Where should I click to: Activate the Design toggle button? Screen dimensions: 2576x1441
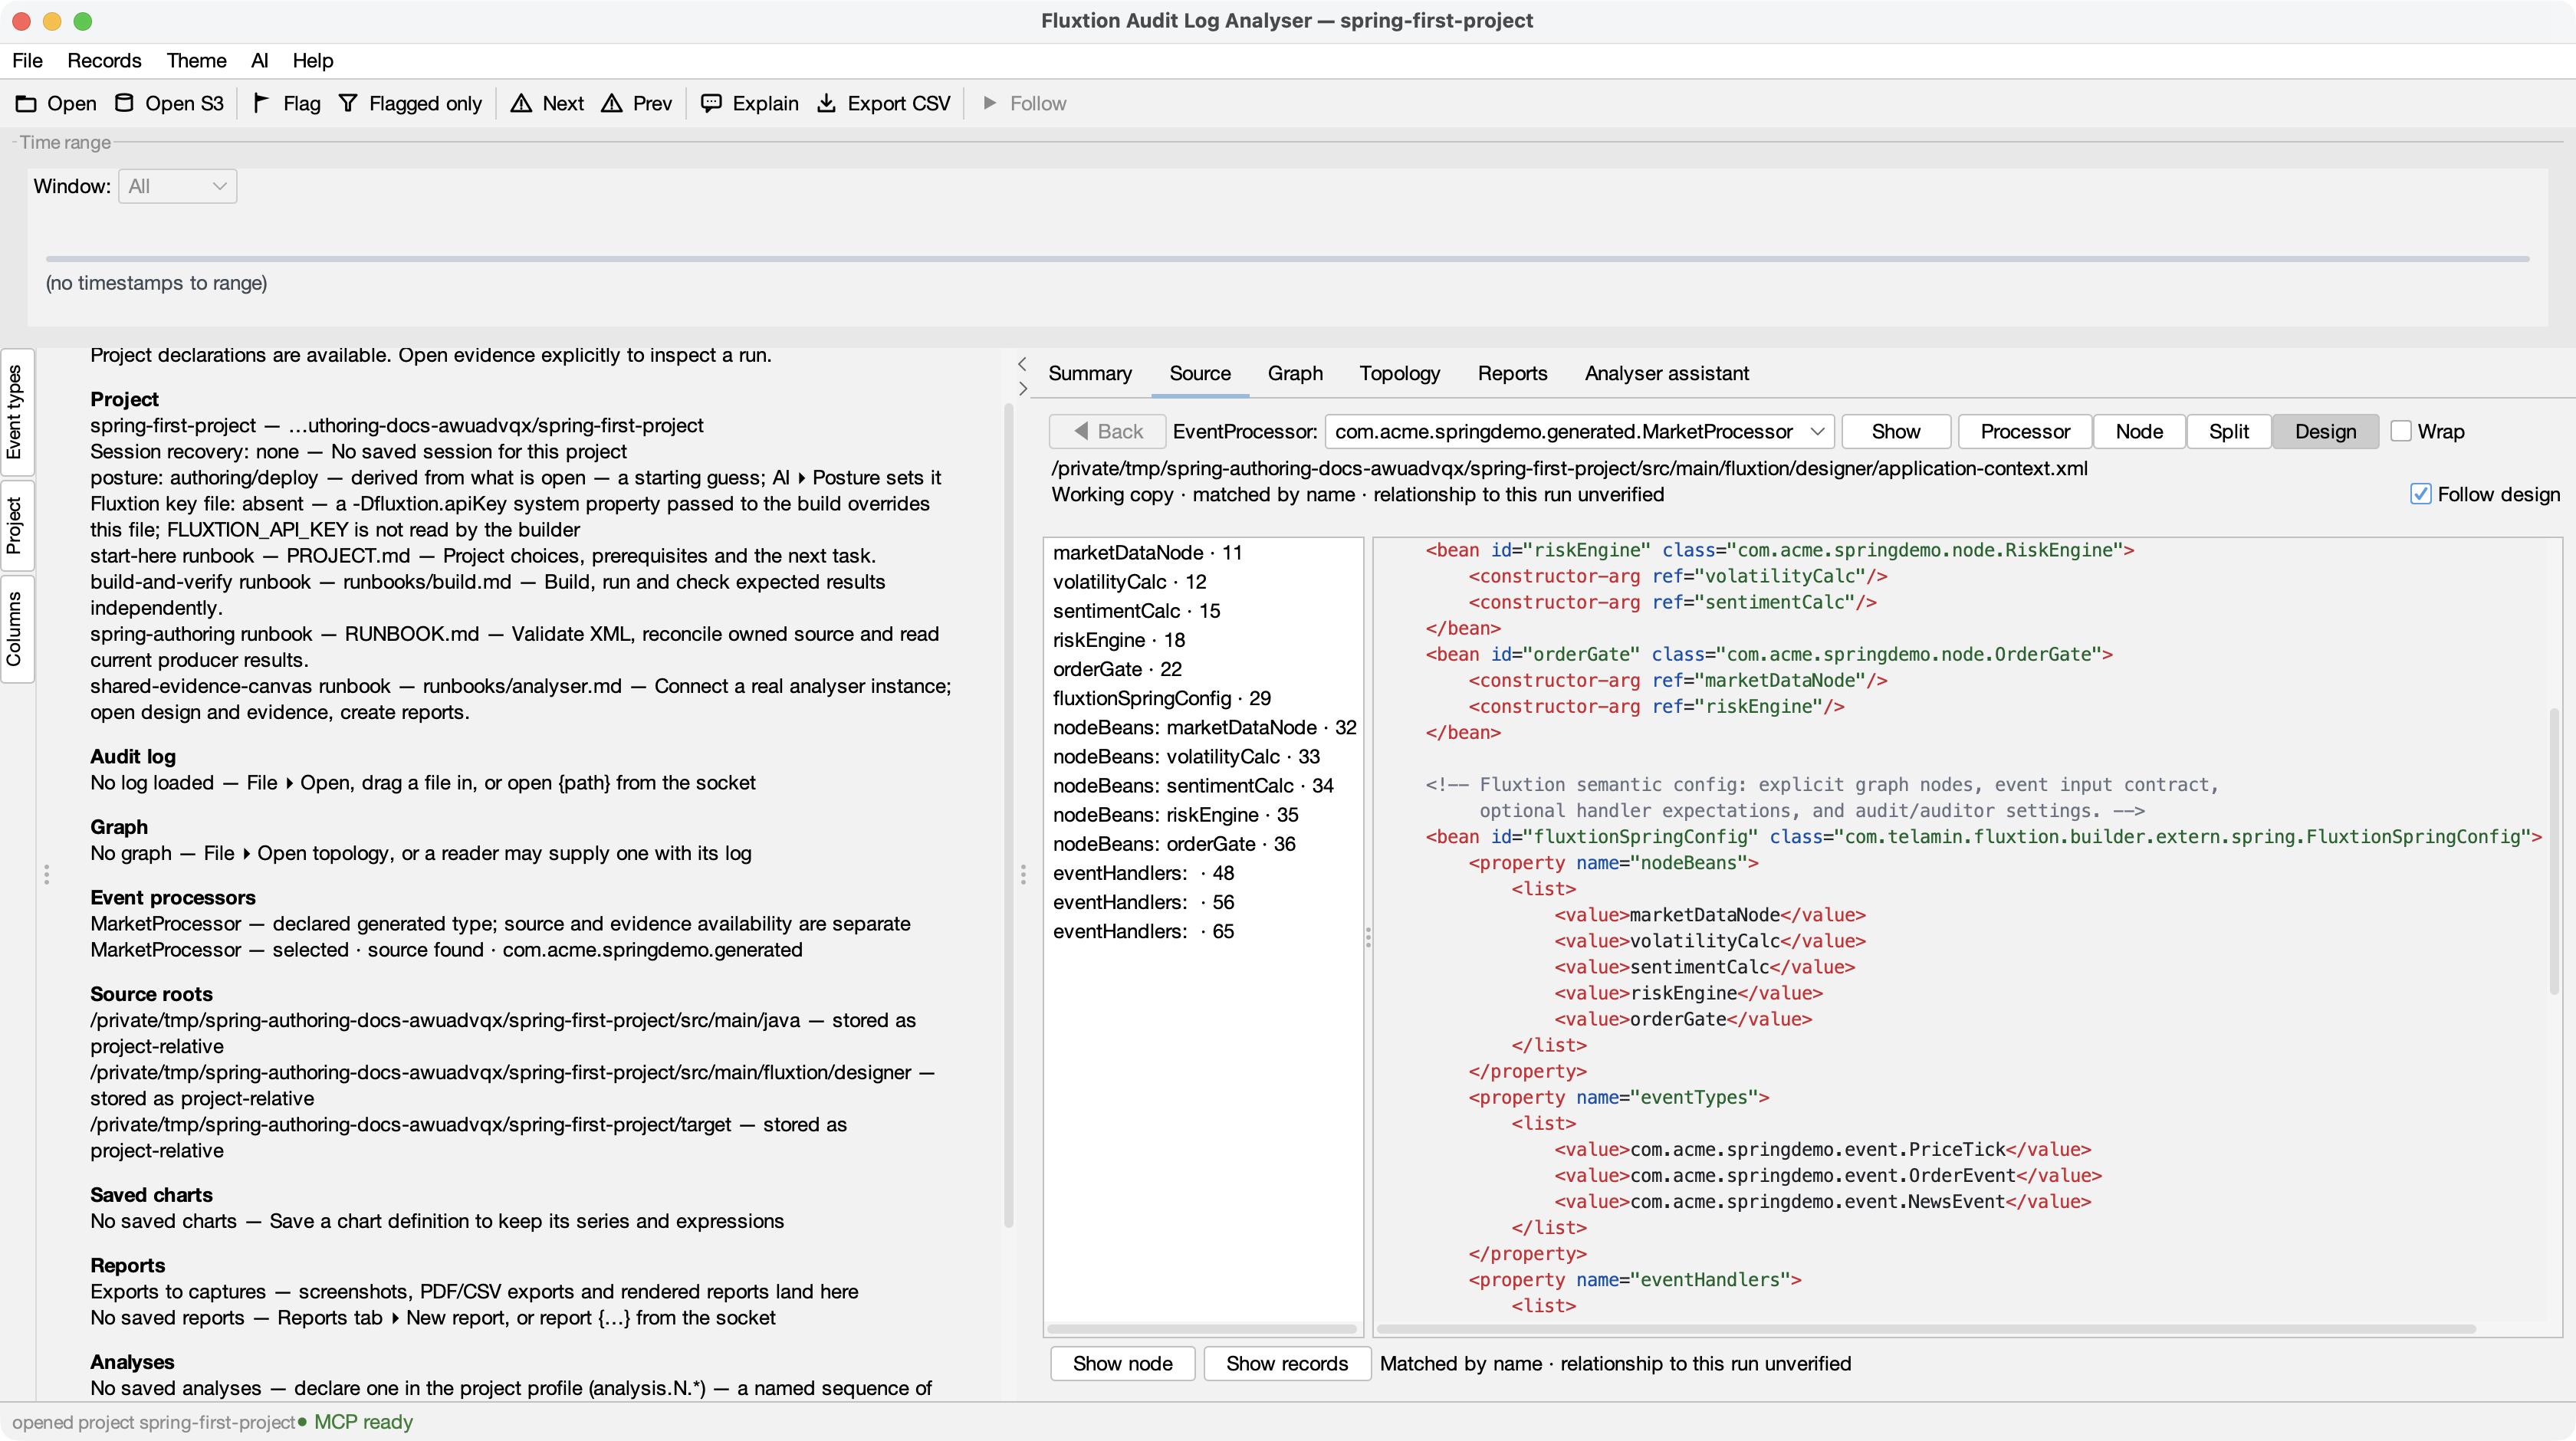coord(2325,431)
